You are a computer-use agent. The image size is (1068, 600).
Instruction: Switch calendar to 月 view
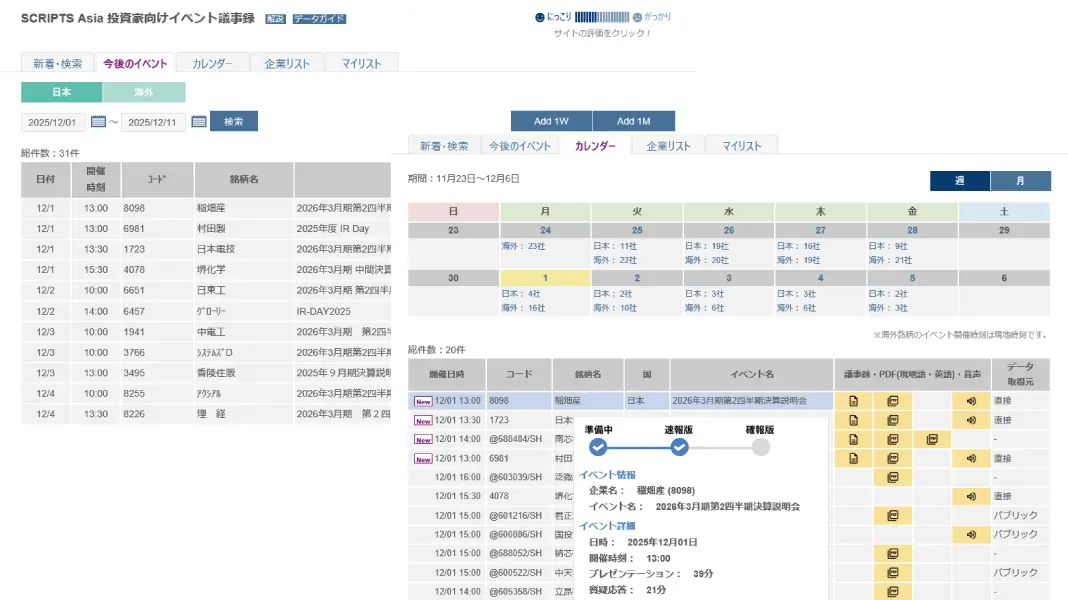click(x=1020, y=180)
